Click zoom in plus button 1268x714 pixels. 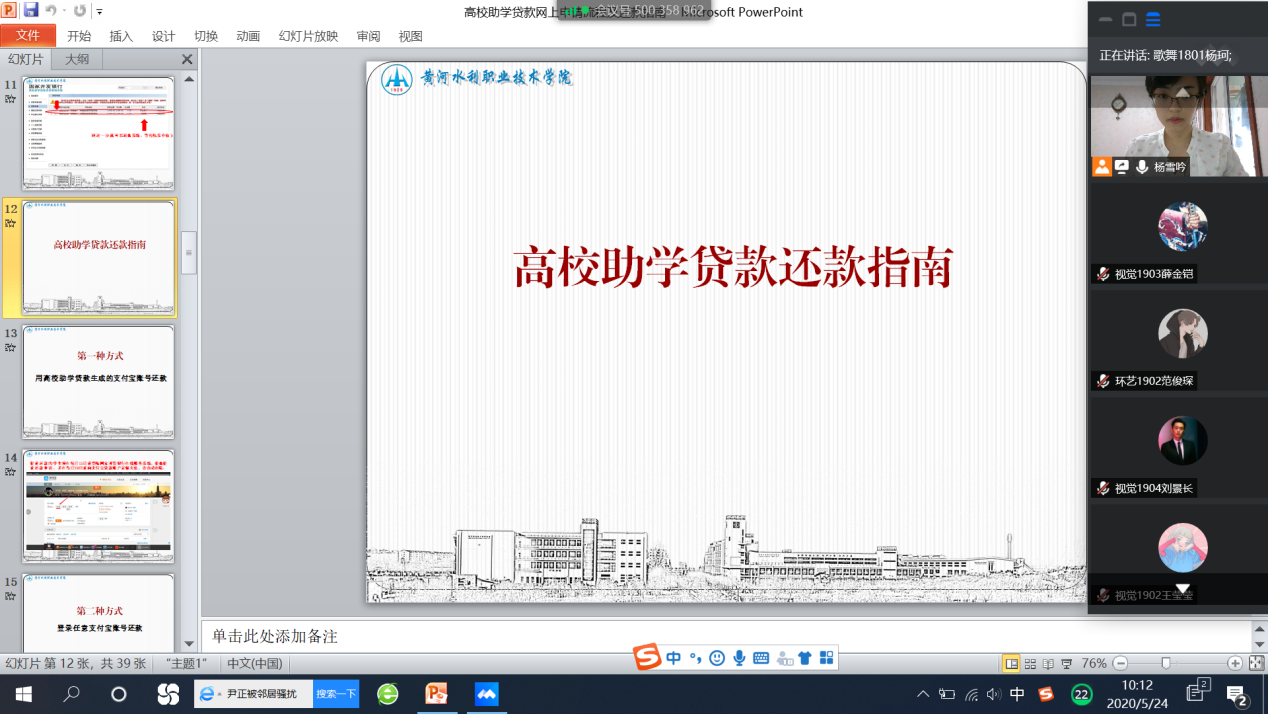coord(1235,663)
